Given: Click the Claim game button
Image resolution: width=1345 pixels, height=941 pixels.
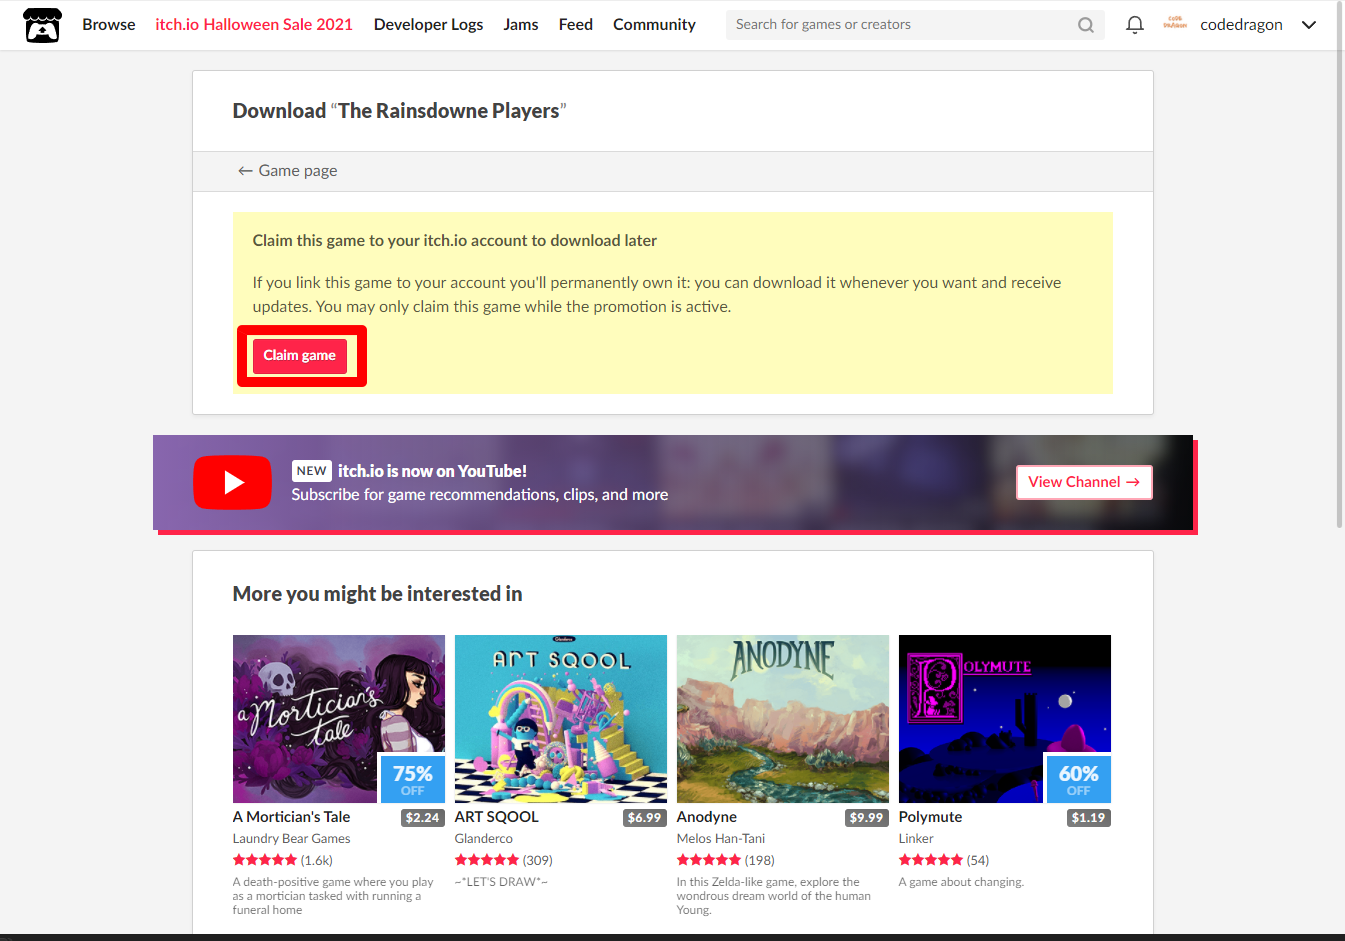Looking at the screenshot, I should point(300,356).
